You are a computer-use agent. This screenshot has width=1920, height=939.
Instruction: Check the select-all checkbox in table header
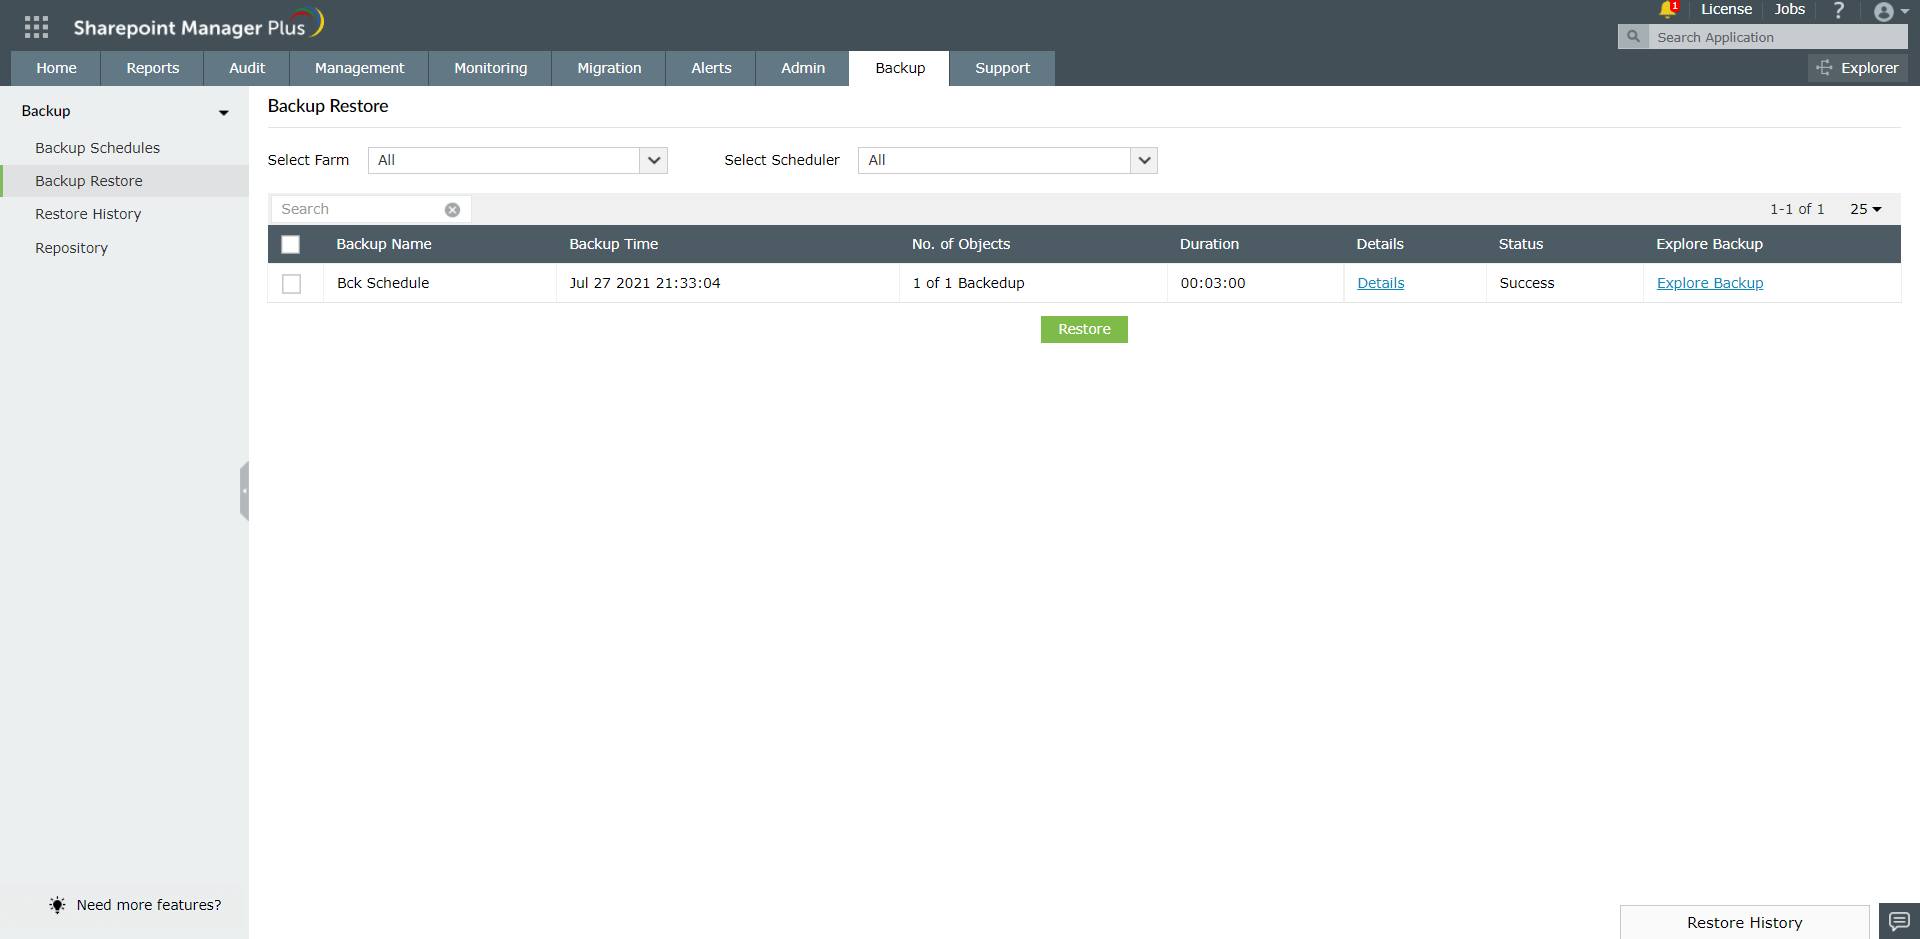click(x=290, y=244)
